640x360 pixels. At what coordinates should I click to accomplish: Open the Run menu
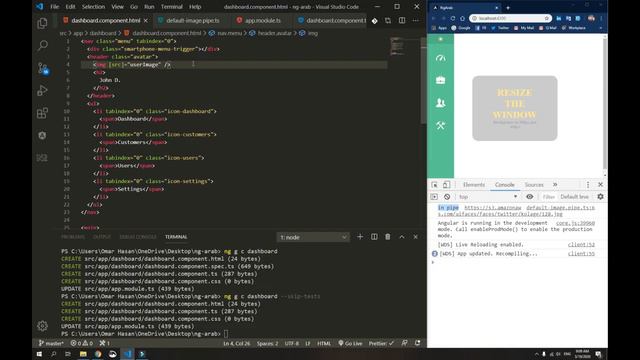[149, 7]
